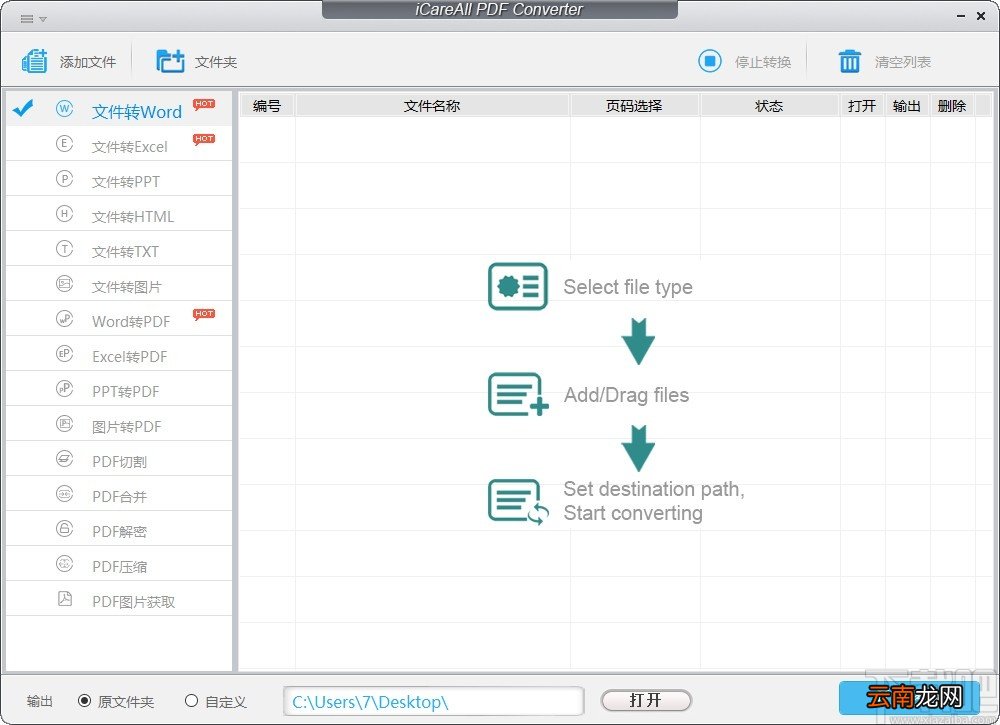
Task: Click the 文件名称 column header
Action: click(432, 105)
